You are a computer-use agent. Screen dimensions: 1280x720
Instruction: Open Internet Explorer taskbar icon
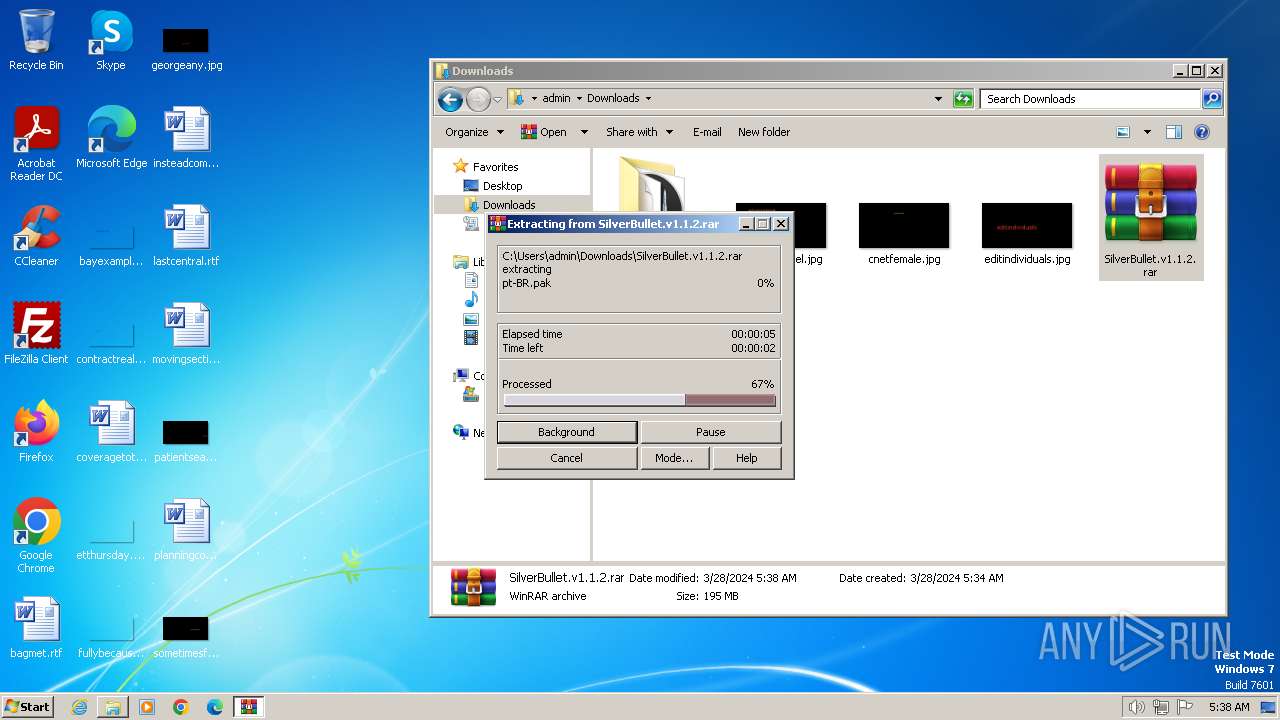click(x=79, y=707)
